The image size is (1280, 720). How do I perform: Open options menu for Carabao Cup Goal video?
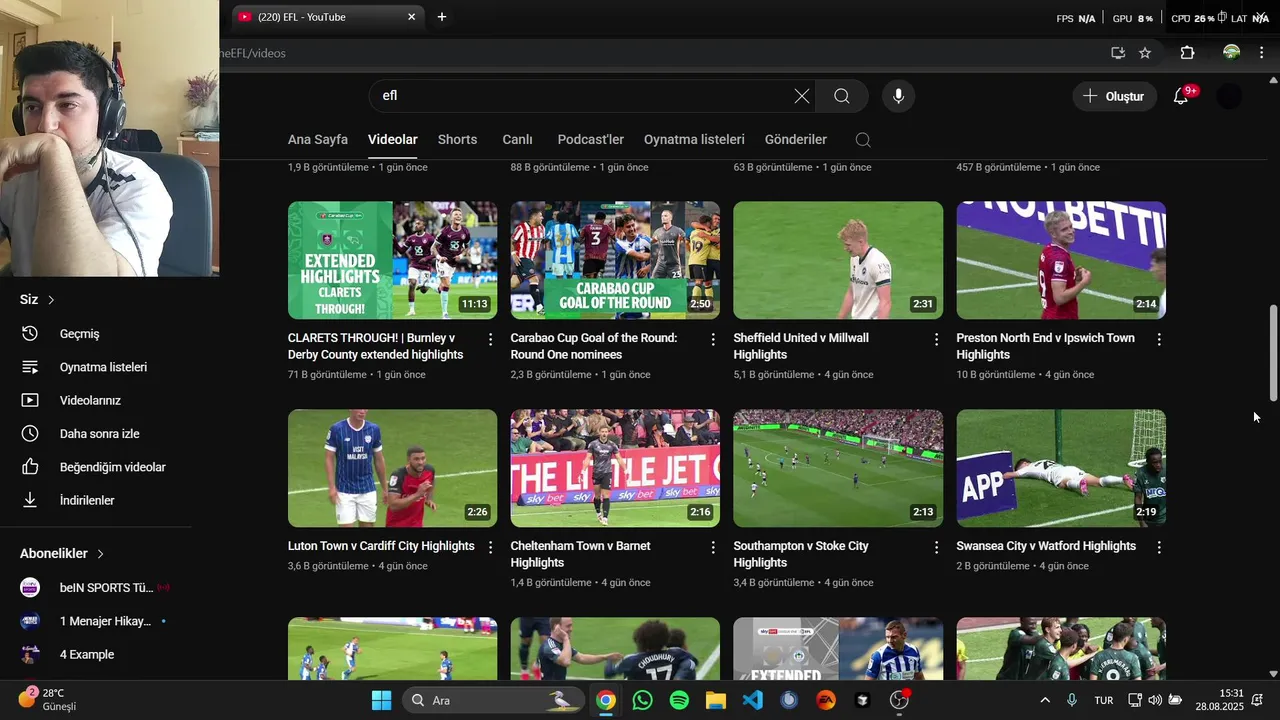(713, 340)
